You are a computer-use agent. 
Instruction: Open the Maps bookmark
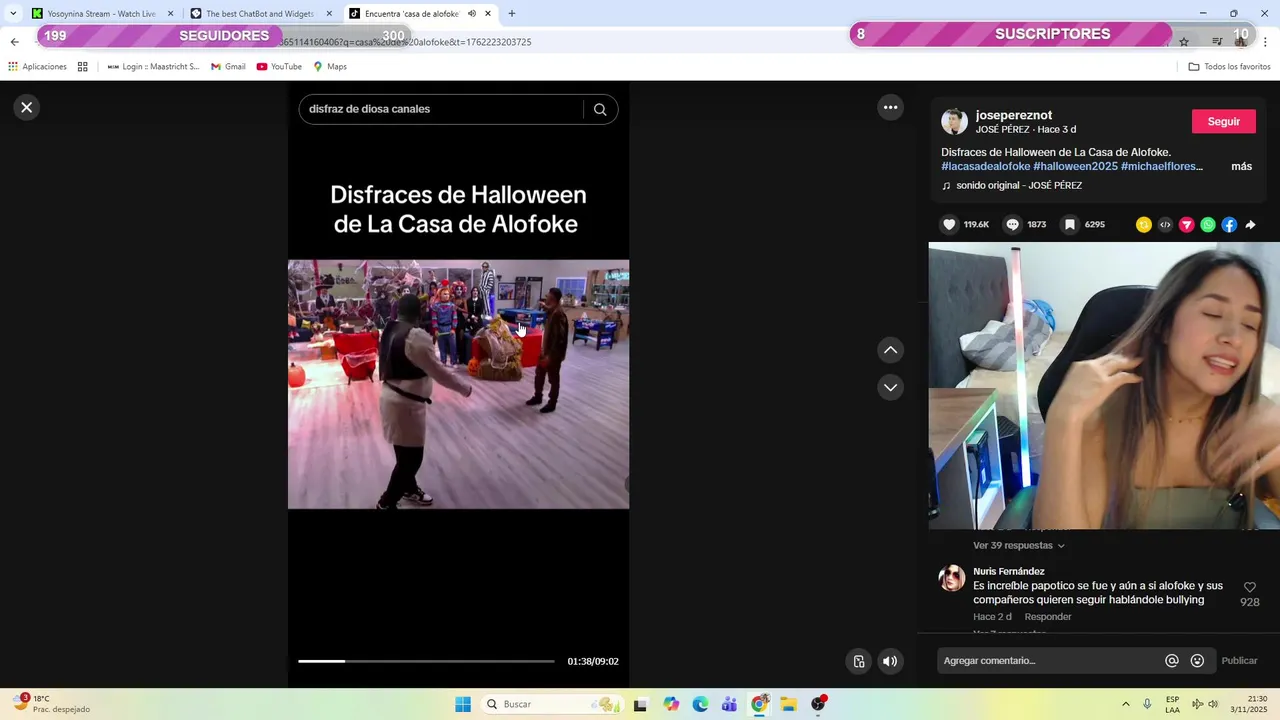pyautogui.click(x=330, y=67)
